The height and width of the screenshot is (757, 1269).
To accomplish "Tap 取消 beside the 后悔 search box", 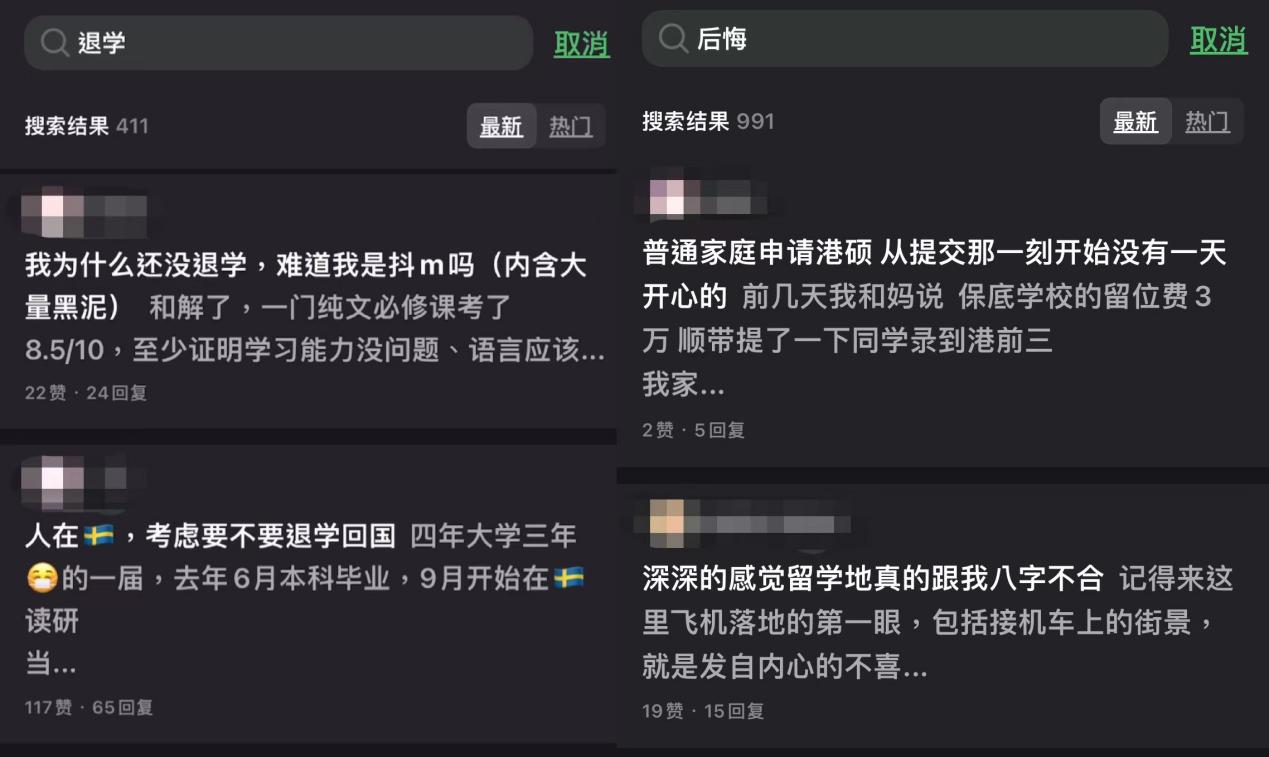I will pos(1218,40).
